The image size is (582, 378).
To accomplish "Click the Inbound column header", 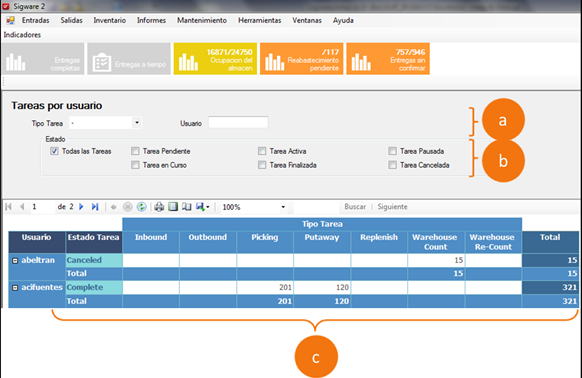I will pos(151,242).
